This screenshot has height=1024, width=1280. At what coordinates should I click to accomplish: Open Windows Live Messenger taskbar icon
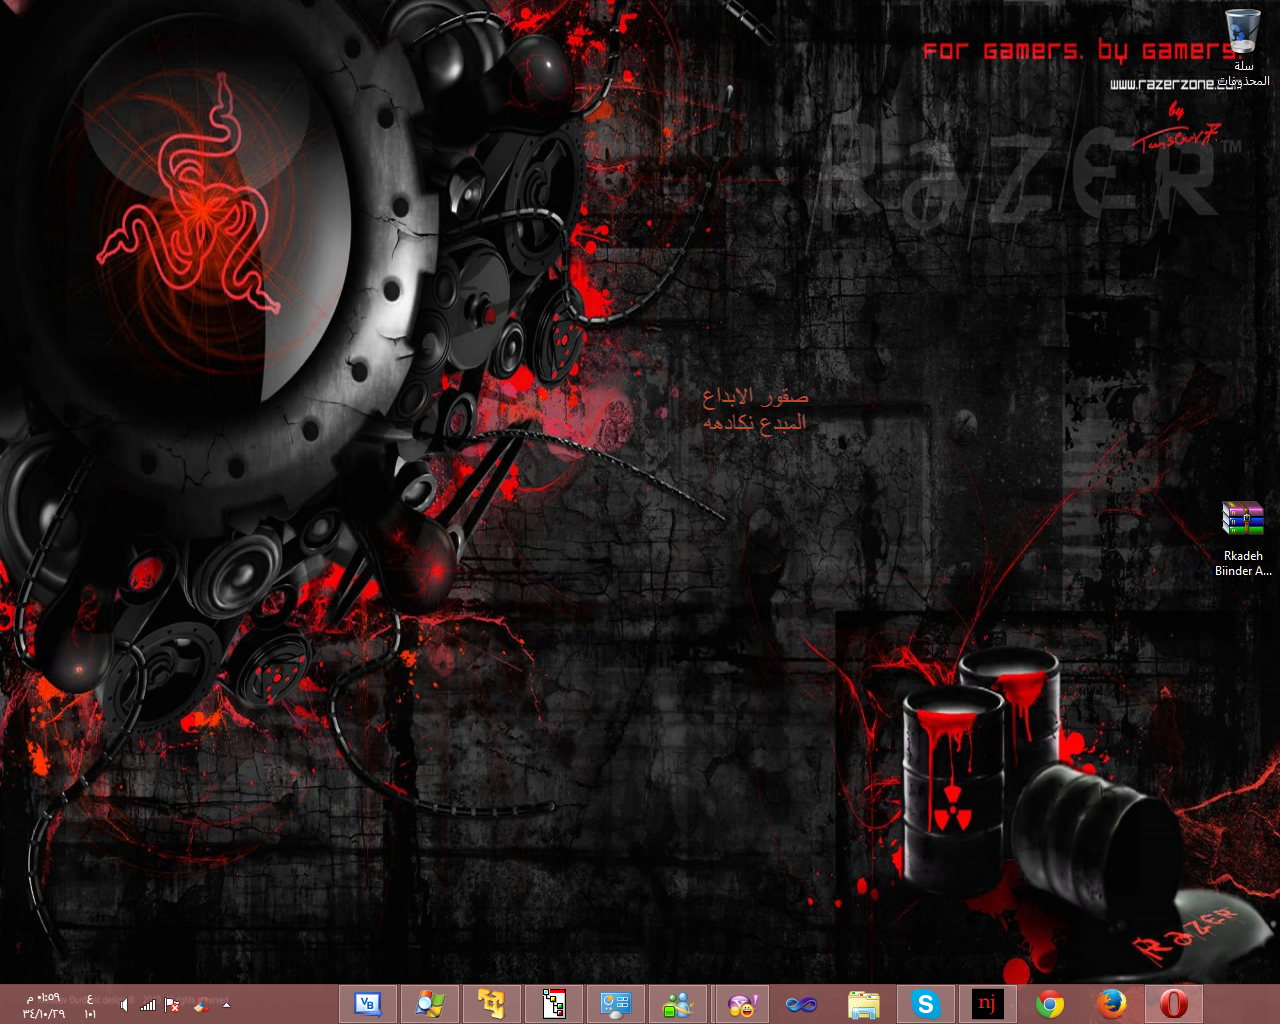click(678, 1004)
